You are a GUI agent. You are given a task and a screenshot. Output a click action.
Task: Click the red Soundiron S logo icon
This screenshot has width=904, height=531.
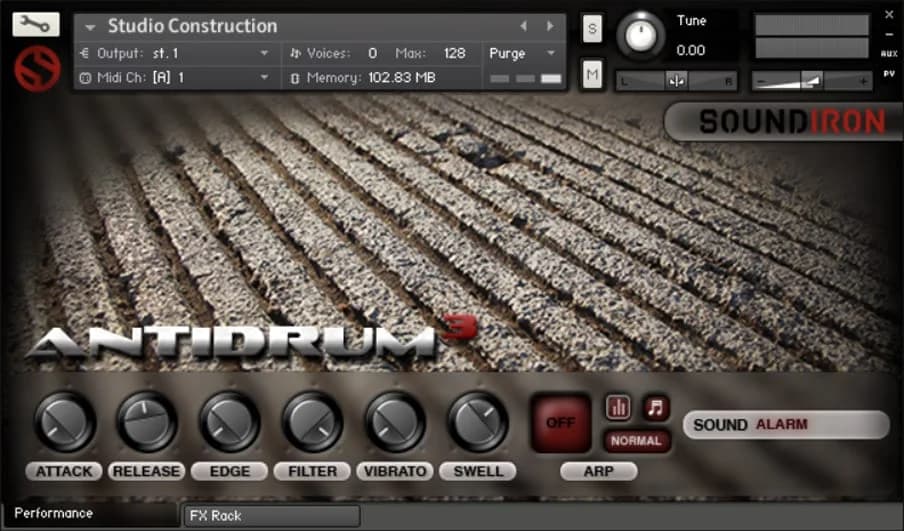tap(37, 69)
